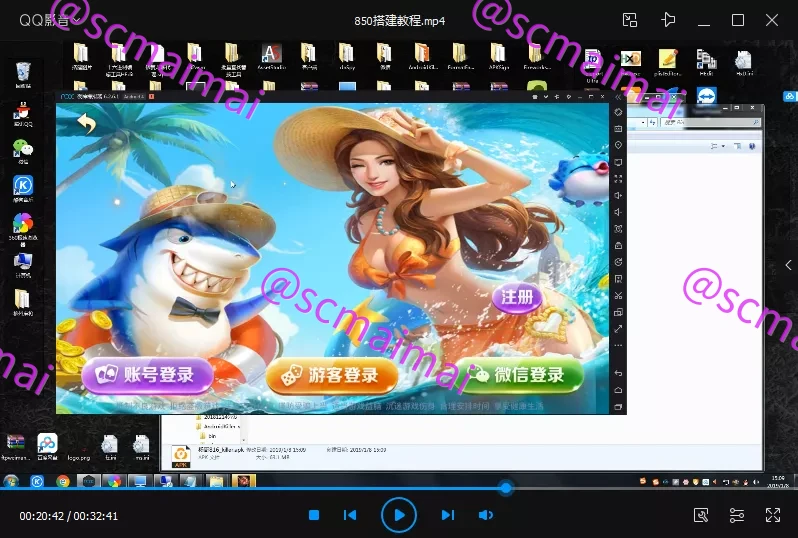Select the bin folder in Explorer tree
Viewport: 798px width, 538px height.
click(209, 436)
